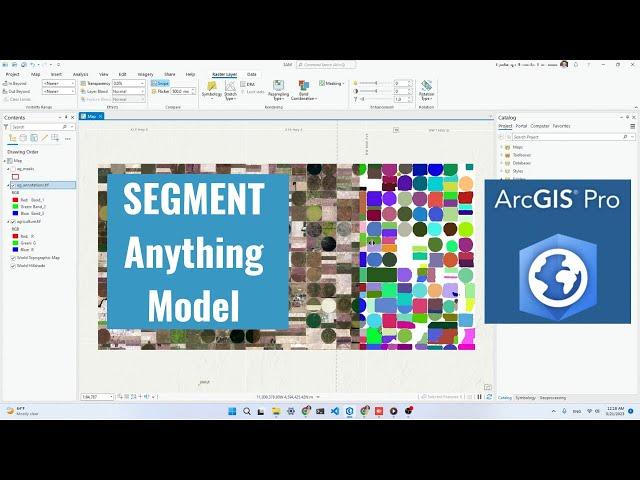
Task: Switch to the Imagery ribbon tab
Action: click(x=145, y=74)
